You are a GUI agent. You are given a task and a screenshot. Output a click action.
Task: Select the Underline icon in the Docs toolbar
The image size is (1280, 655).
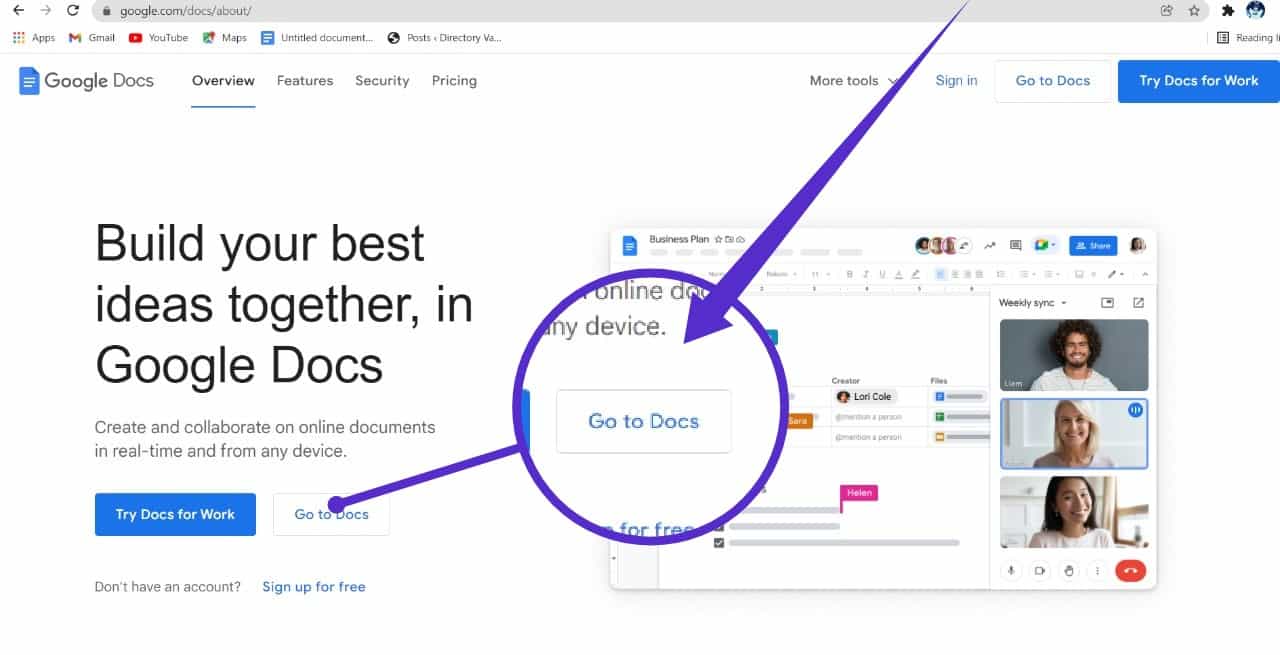tap(883, 274)
